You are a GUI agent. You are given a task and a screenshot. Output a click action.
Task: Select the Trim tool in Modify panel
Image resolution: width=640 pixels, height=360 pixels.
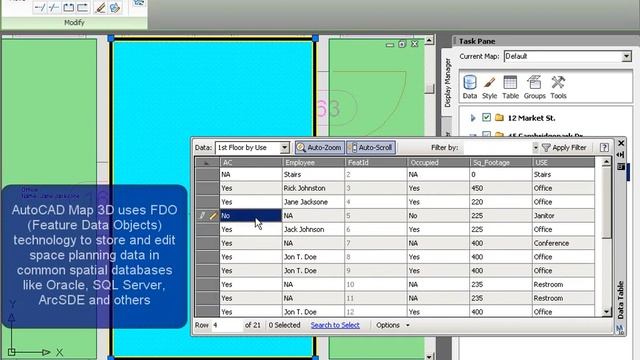pyautogui.click(x=53, y=8)
